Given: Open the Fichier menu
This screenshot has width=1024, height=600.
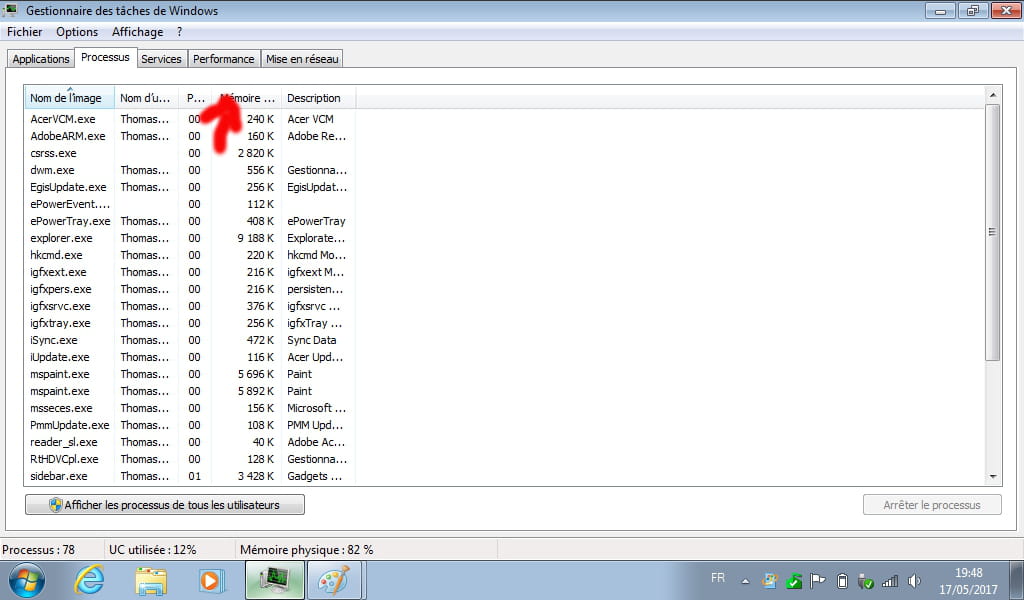Looking at the screenshot, I should tap(25, 32).
